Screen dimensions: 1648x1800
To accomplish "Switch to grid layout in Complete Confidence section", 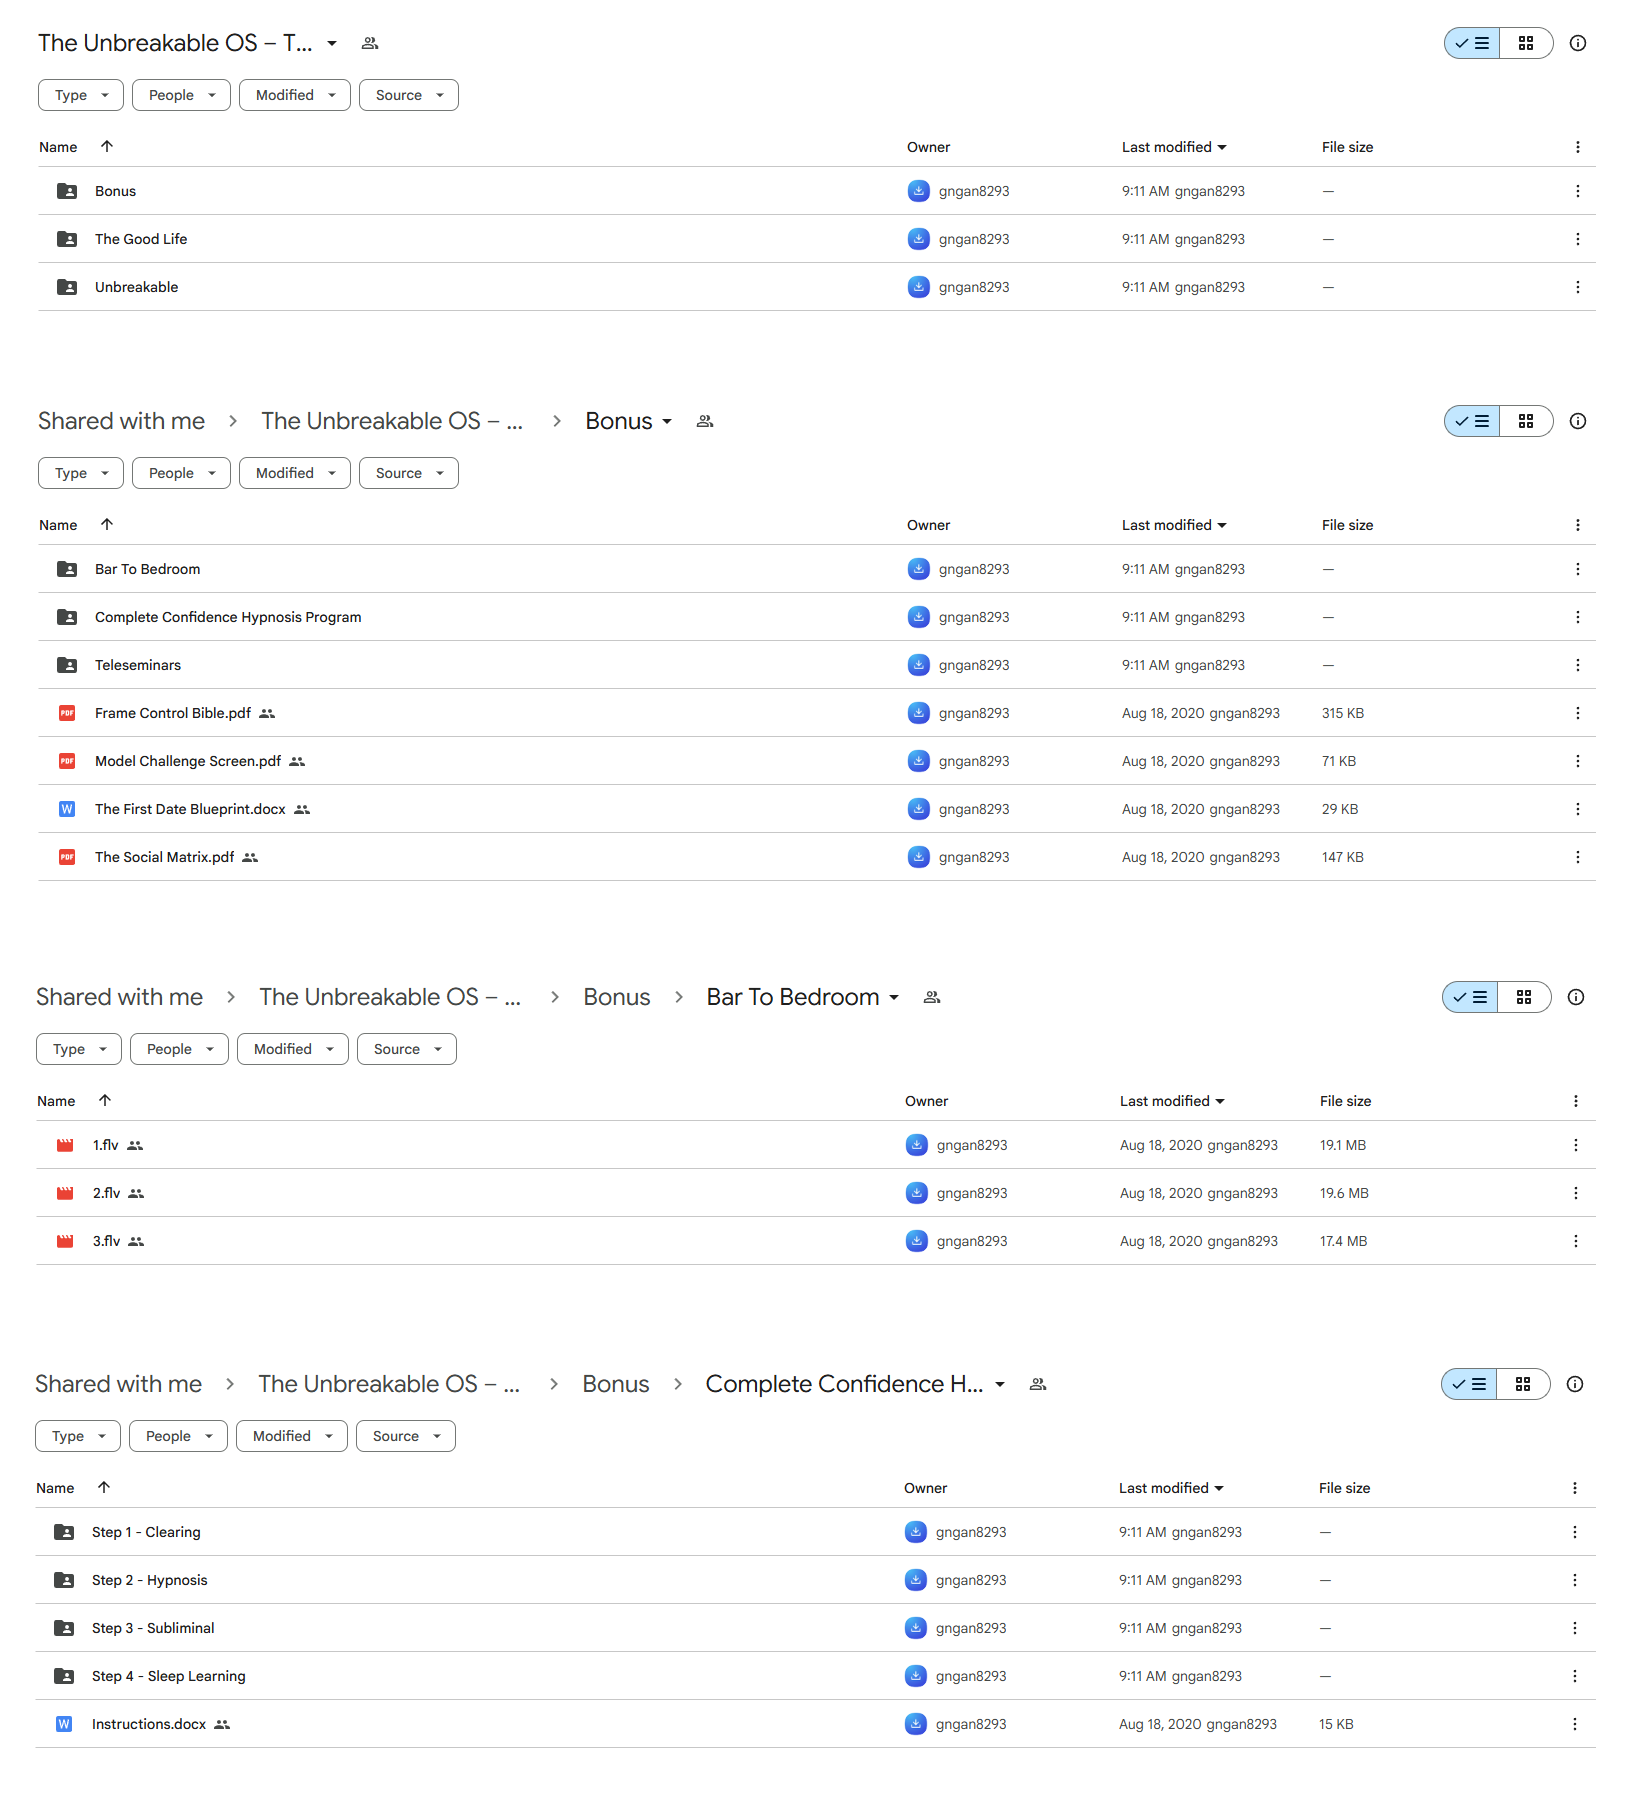I will (x=1523, y=1384).
